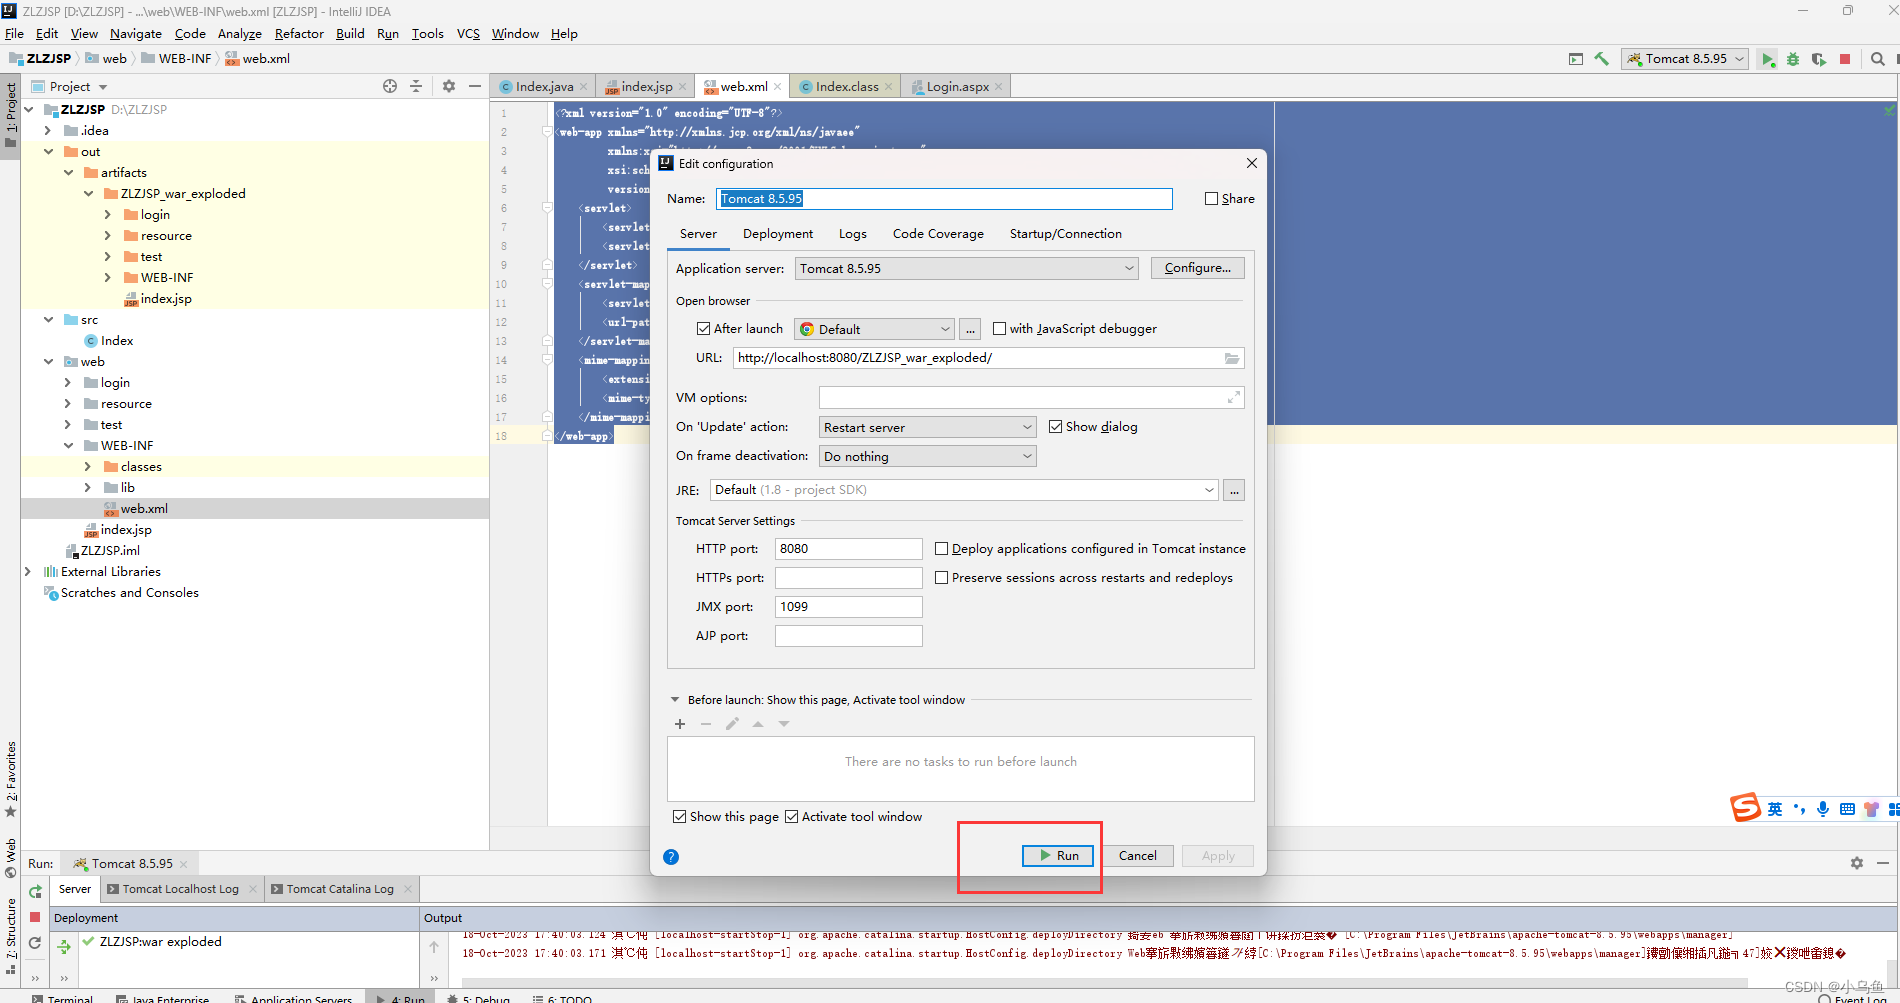Add a before-launch task with plus icon
Screen dimensions: 1900x1003
(x=680, y=724)
